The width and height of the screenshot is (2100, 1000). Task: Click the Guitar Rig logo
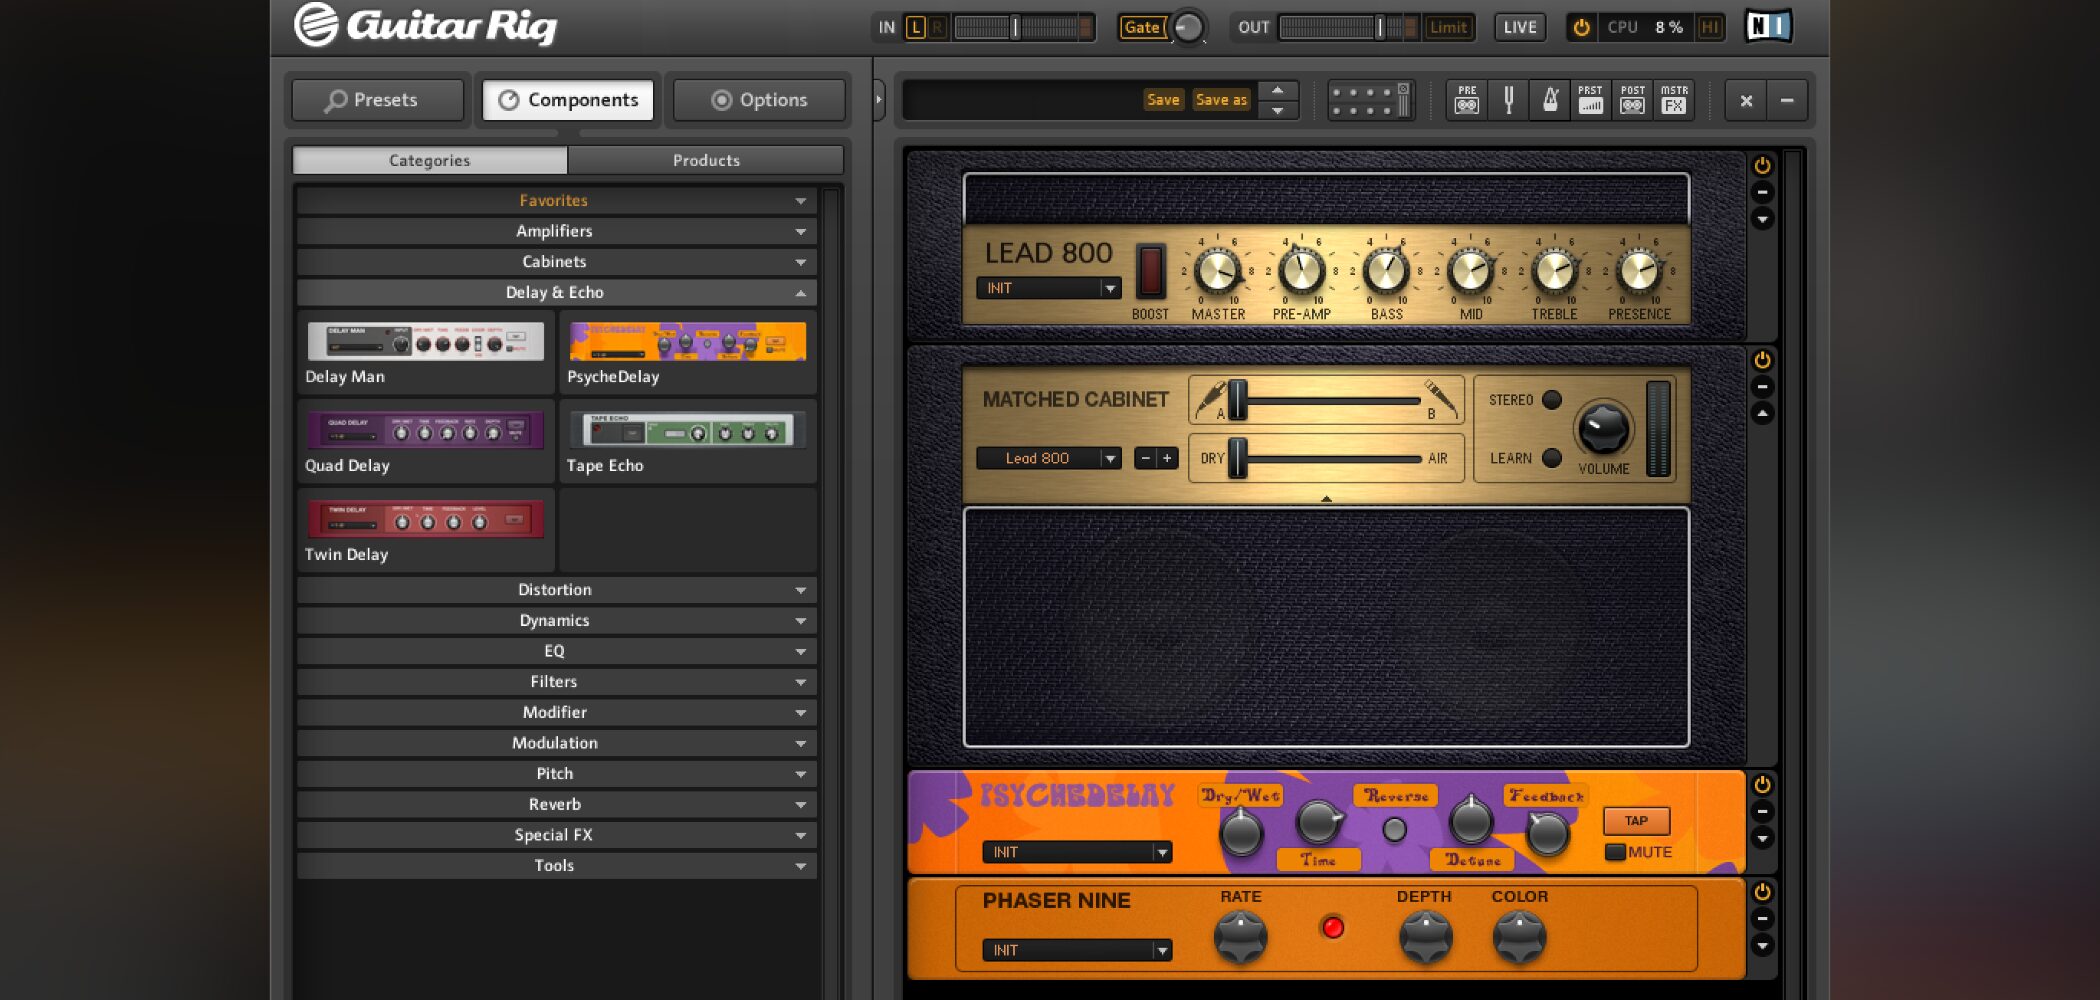pos(426,25)
